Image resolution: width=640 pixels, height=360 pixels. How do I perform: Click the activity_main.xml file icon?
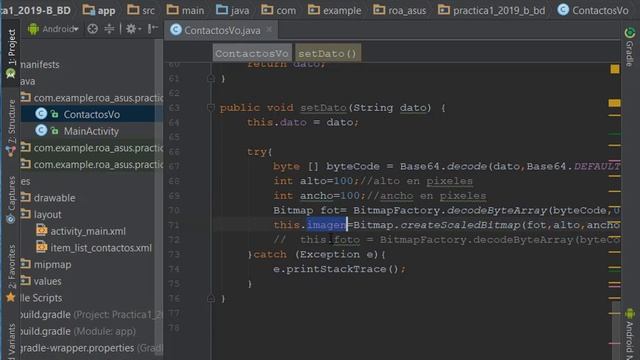tap(41, 231)
